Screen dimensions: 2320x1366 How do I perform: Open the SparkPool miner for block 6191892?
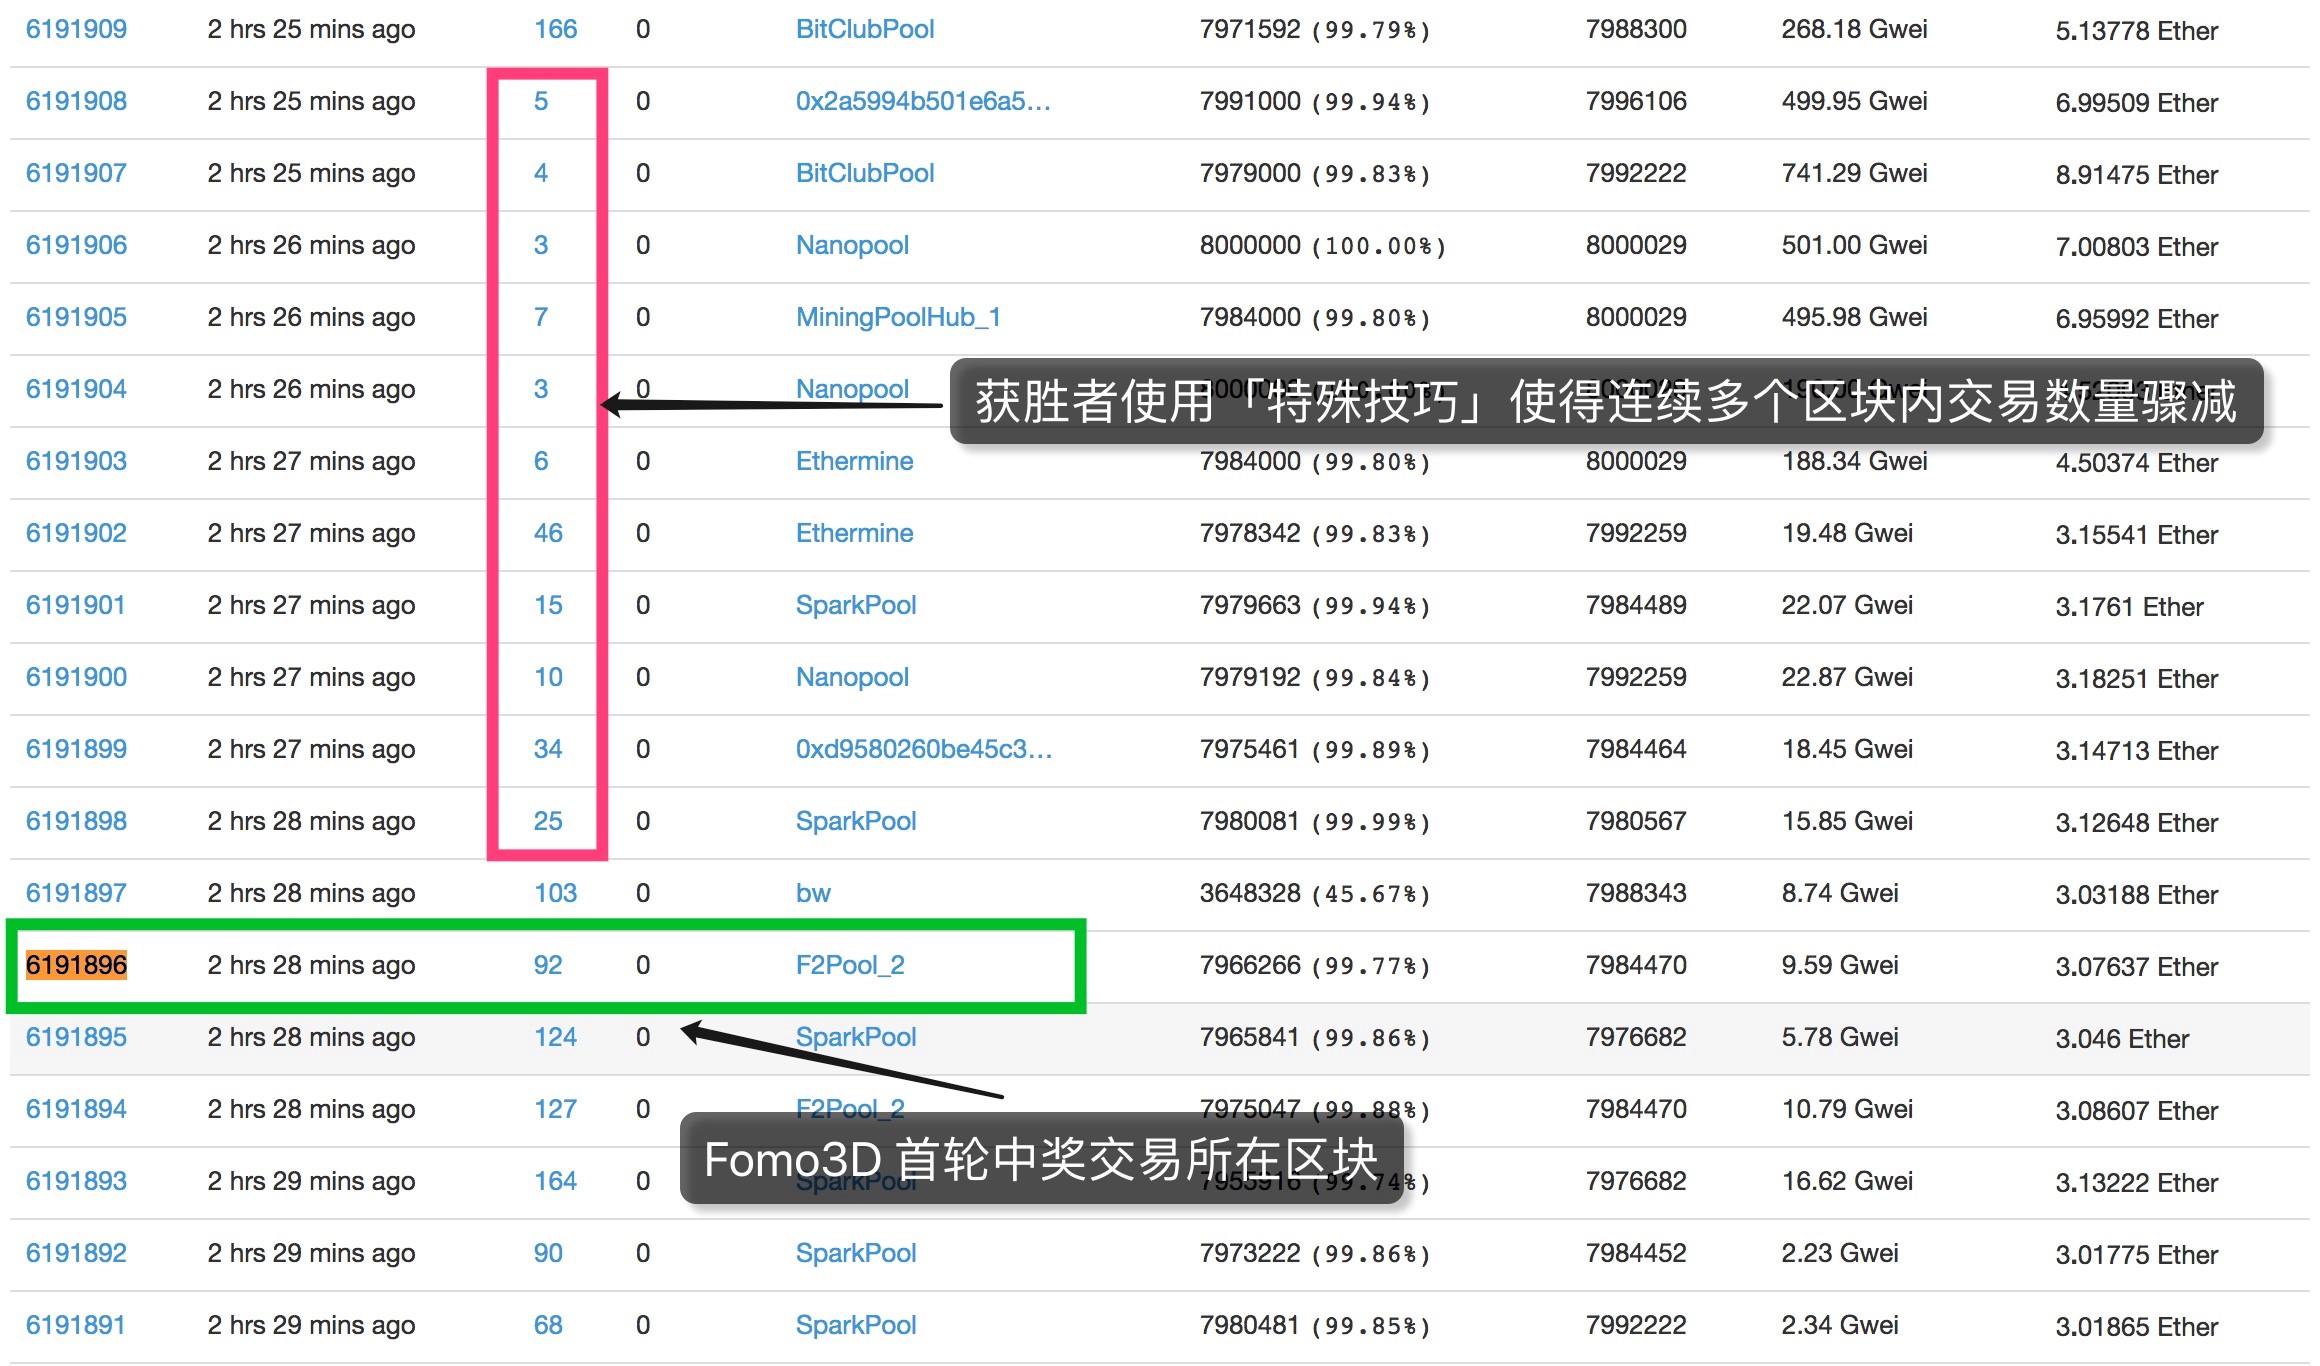tap(856, 1253)
